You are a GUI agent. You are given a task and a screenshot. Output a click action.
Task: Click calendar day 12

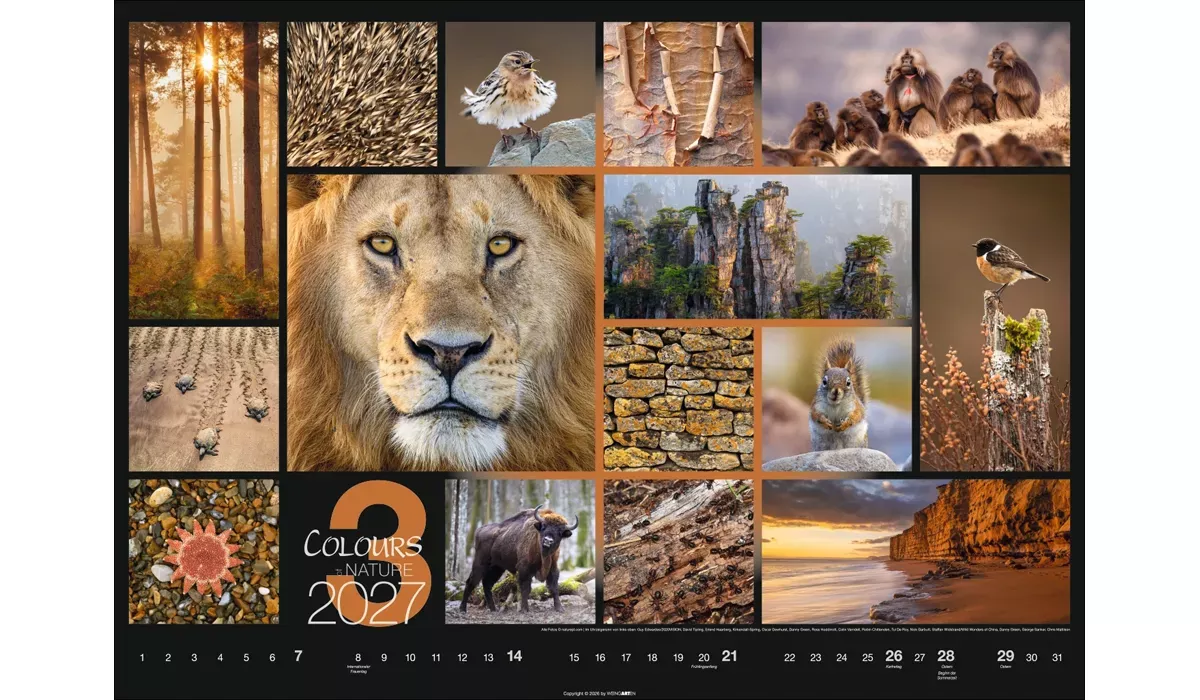tap(462, 657)
